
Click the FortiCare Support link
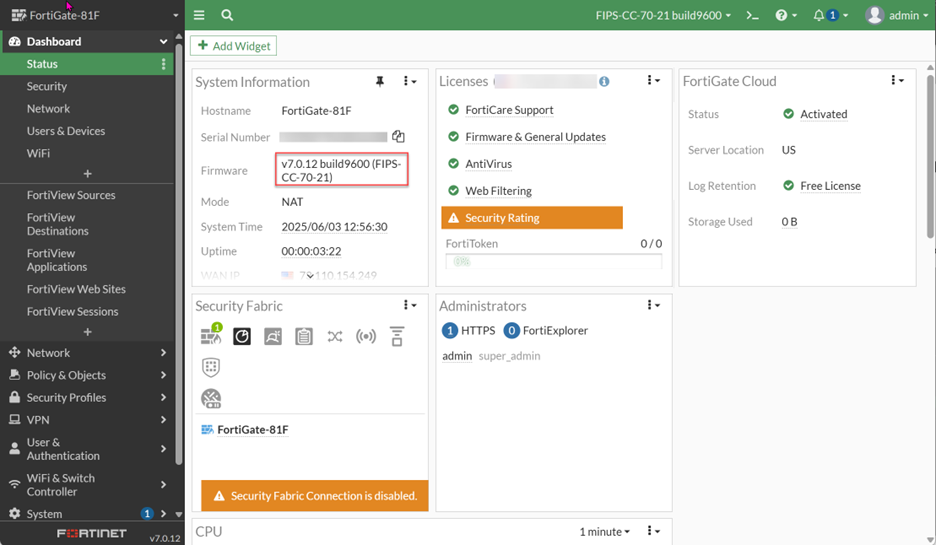tap(509, 110)
